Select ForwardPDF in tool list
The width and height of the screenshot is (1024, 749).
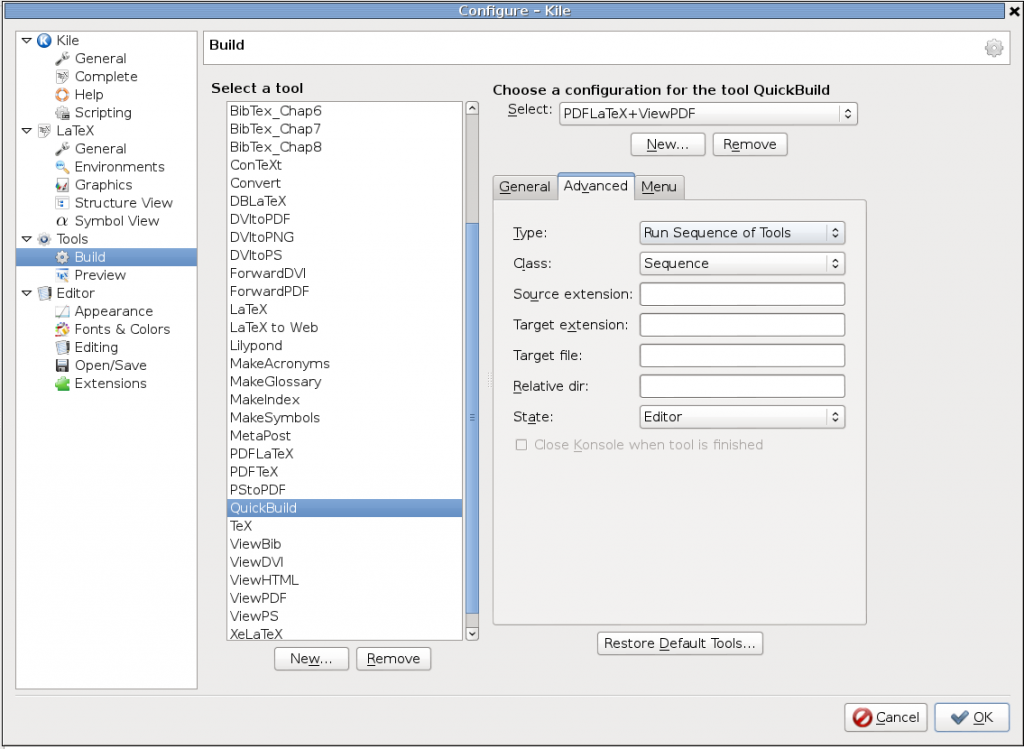tap(345, 291)
